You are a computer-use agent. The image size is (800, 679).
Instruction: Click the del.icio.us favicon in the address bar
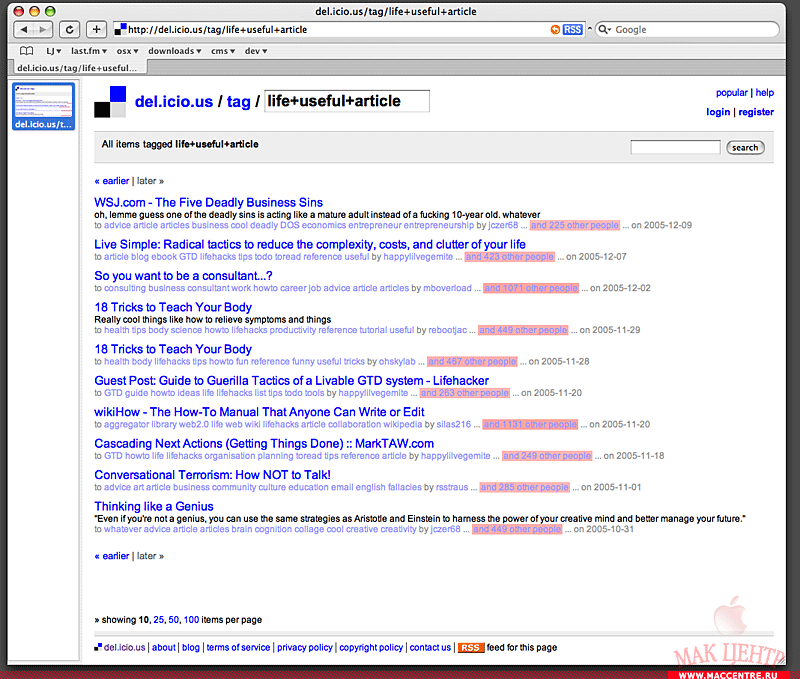(x=120, y=30)
